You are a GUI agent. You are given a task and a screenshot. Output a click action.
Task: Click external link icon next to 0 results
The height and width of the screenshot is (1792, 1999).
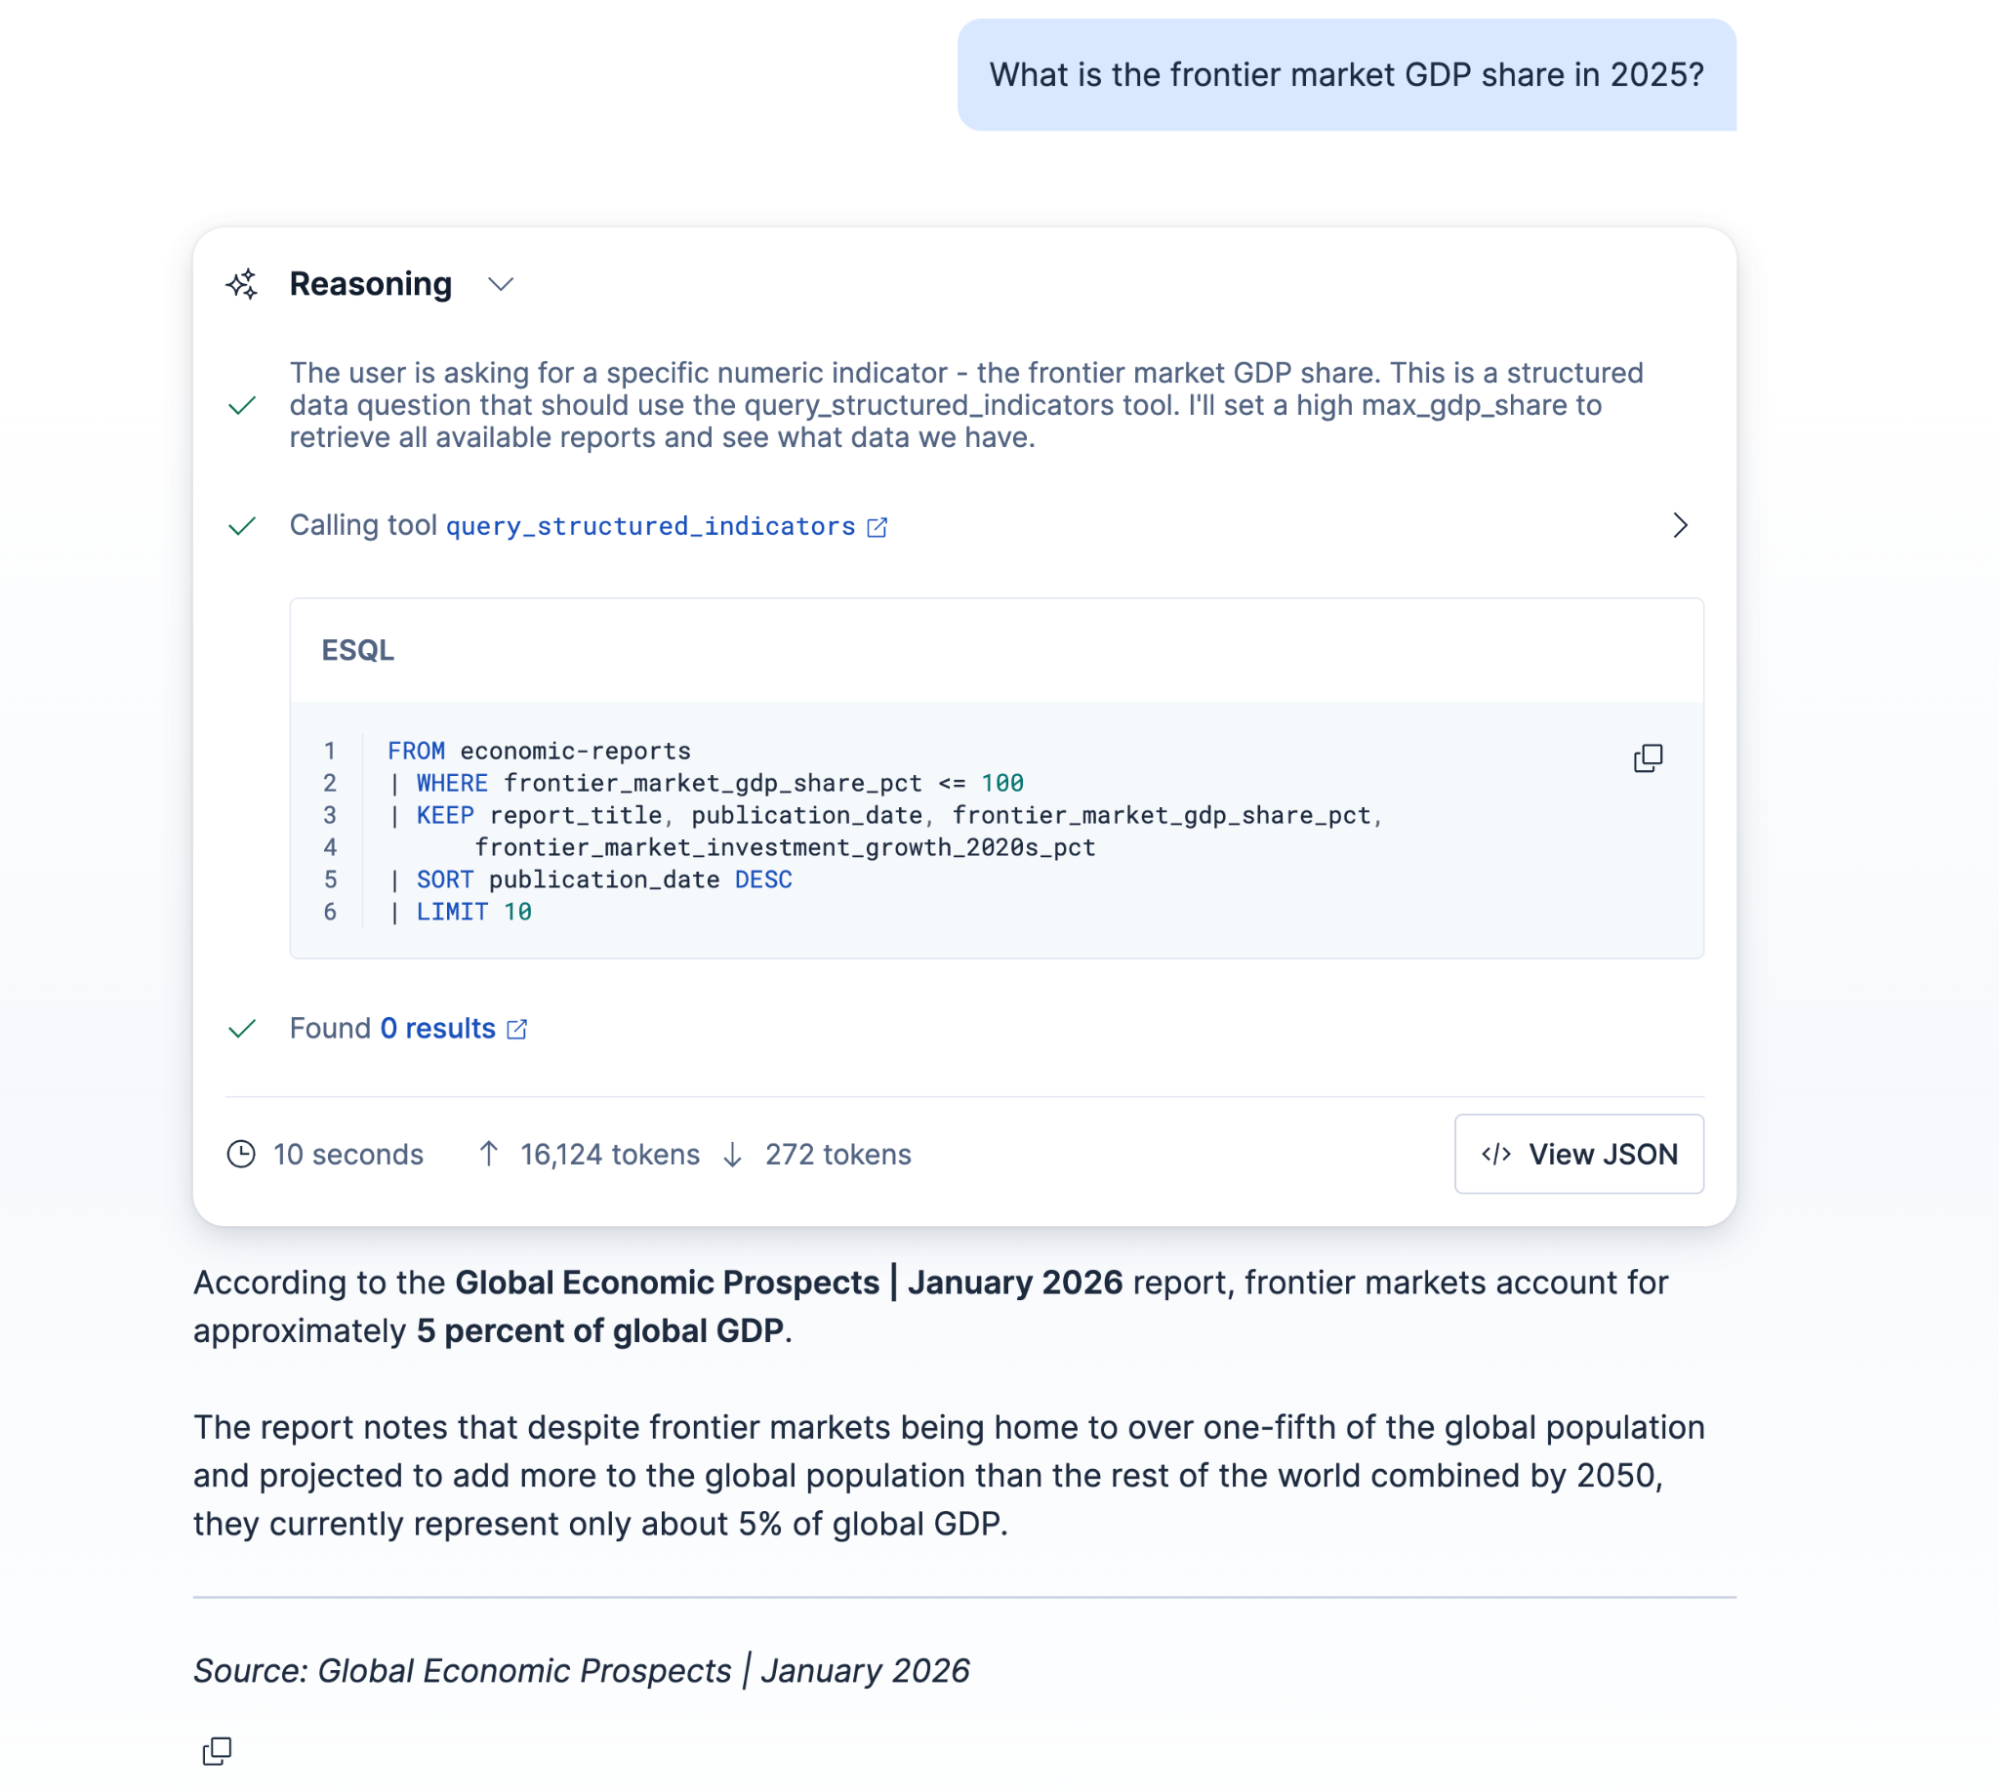[x=517, y=1029]
